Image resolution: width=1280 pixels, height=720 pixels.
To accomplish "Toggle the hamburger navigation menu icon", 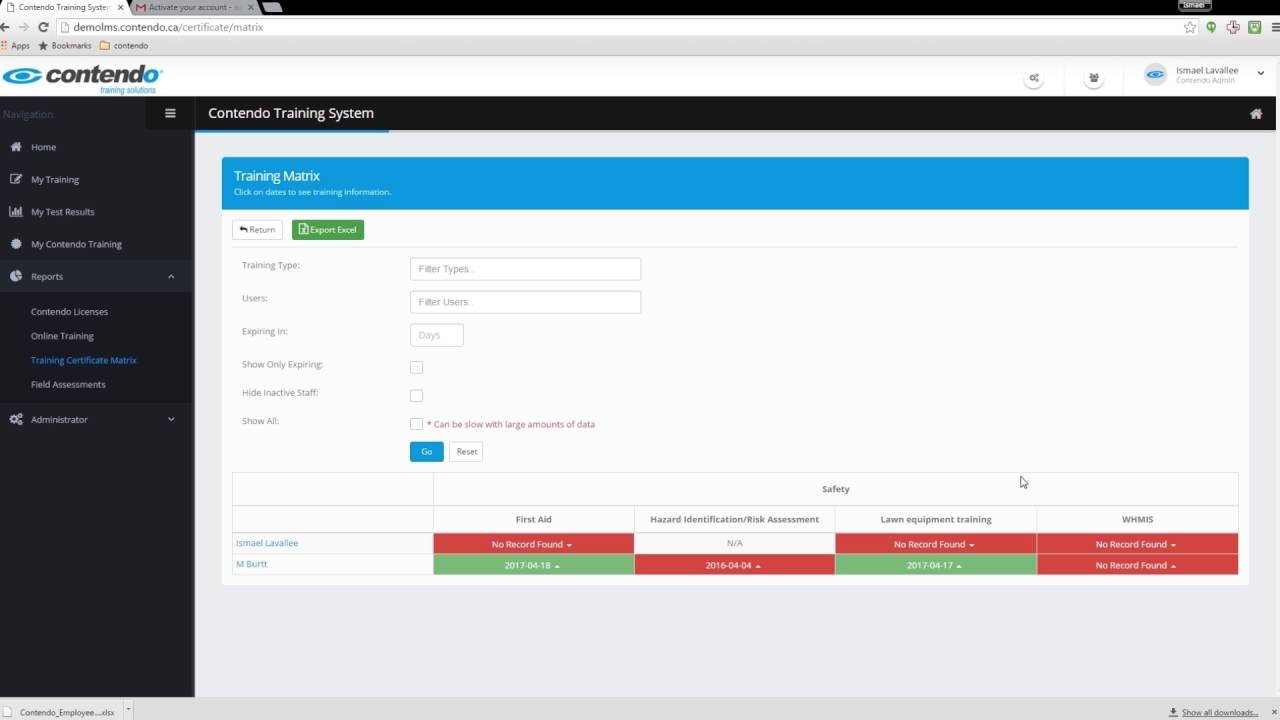I will [x=170, y=113].
